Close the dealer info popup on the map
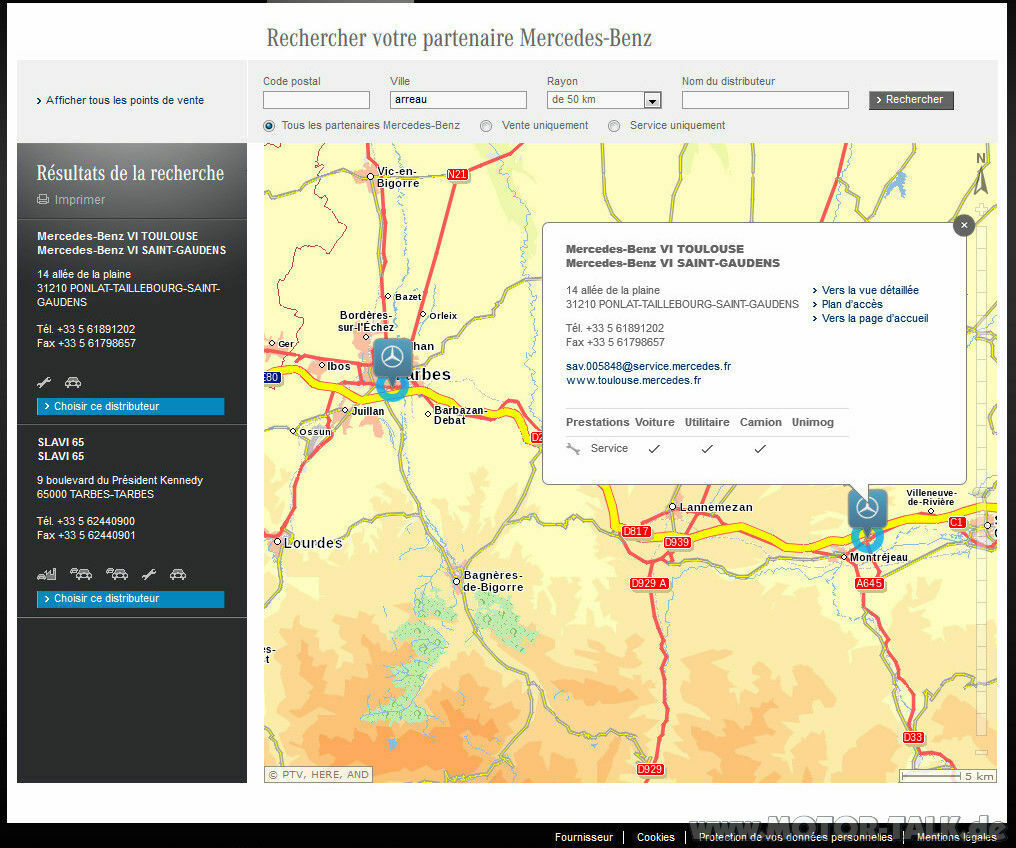The width and height of the screenshot is (1016, 848). click(x=964, y=225)
